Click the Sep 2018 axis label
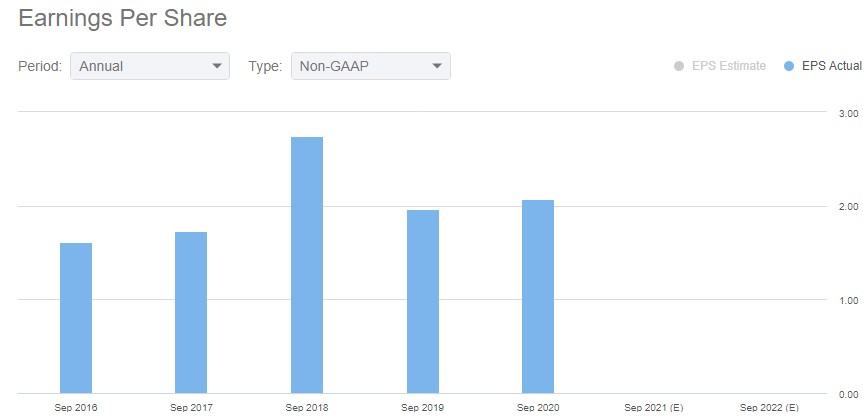The height and width of the screenshot is (418, 868). 307,408
